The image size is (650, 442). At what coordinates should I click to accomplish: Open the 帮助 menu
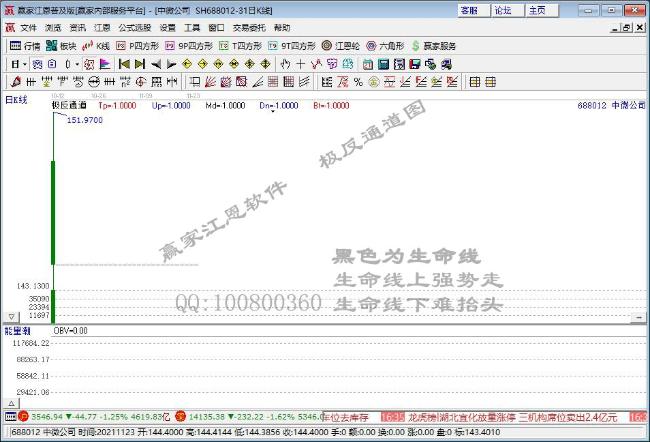[282, 28]
